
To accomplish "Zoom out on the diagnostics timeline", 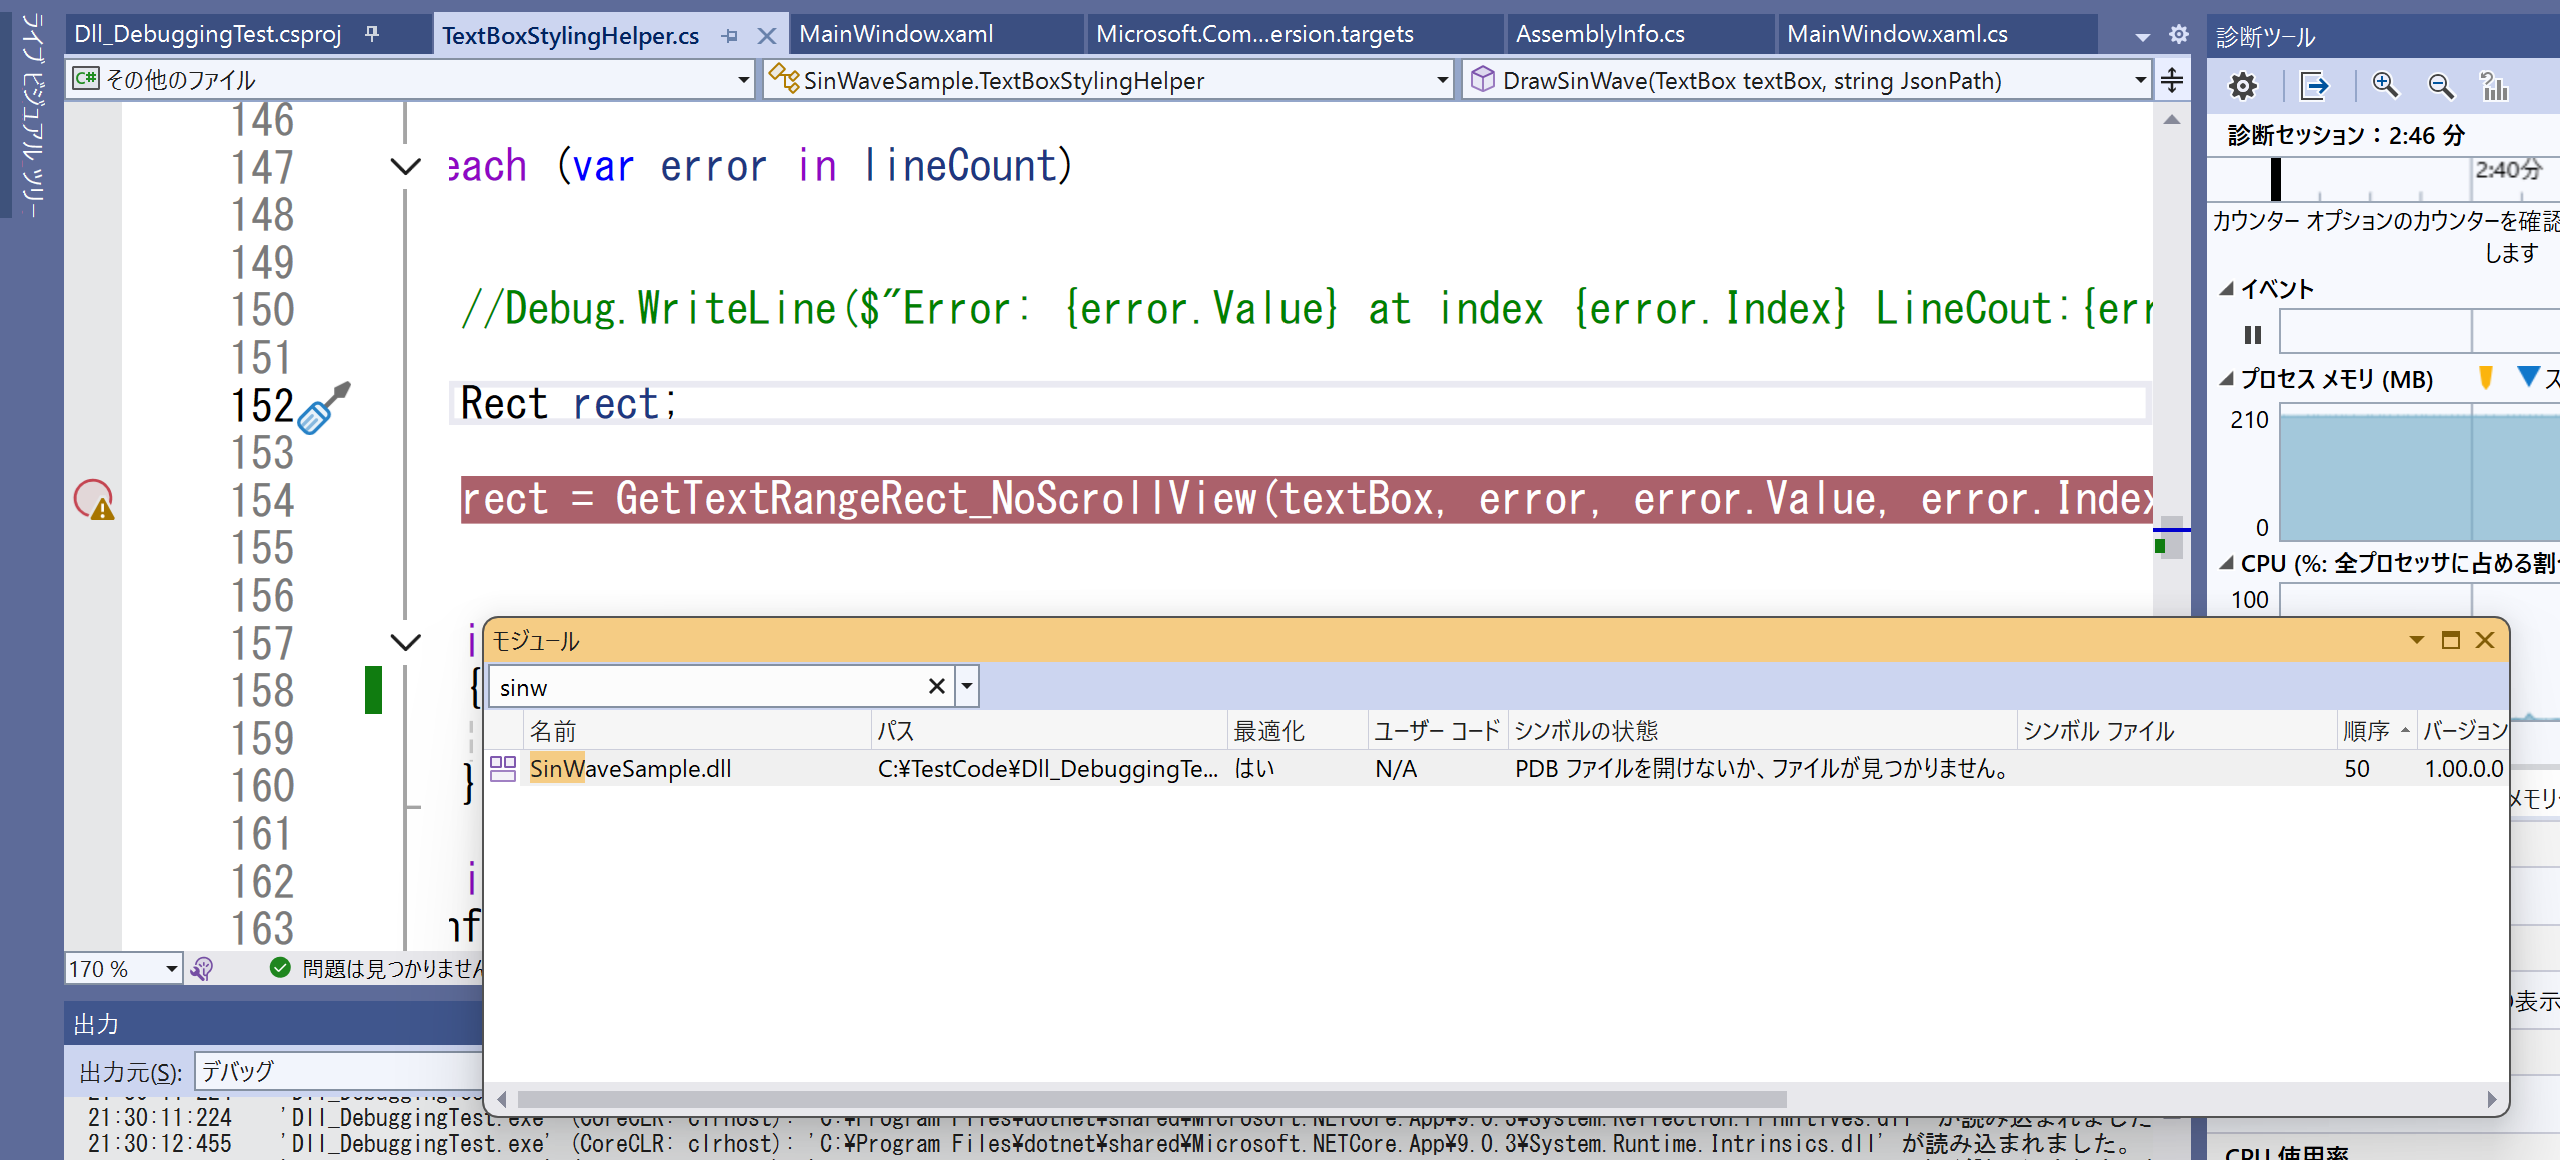I will tap(2441, 86).
